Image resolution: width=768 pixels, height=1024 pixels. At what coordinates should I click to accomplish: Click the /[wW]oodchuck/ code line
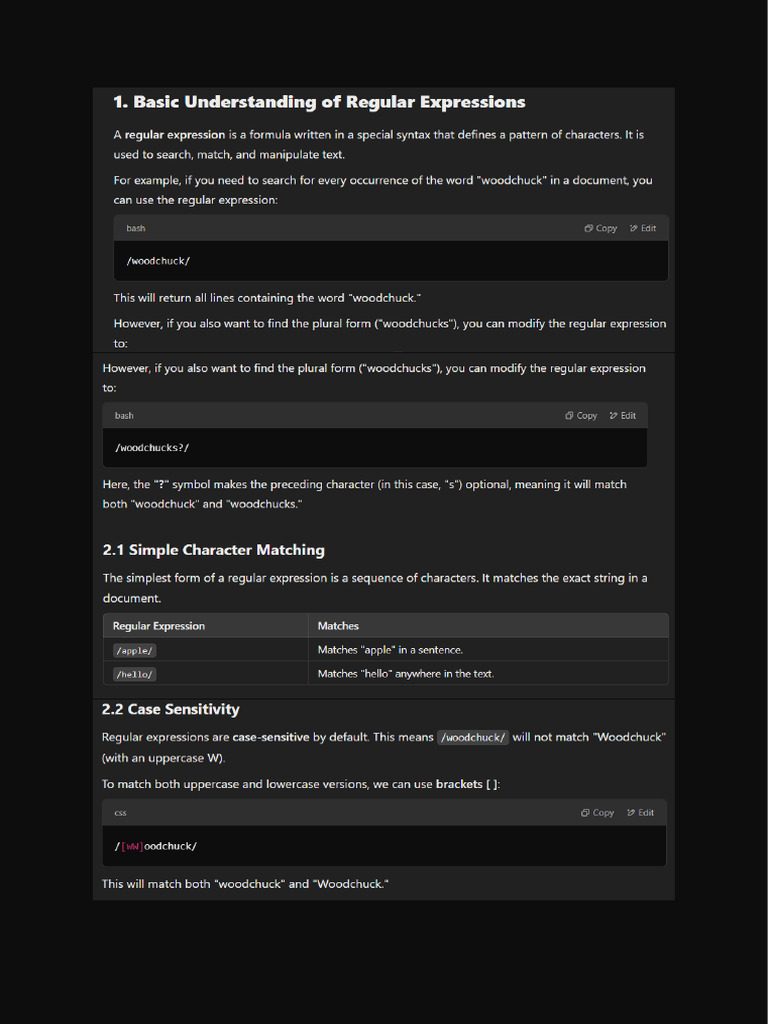click(156, 846)
